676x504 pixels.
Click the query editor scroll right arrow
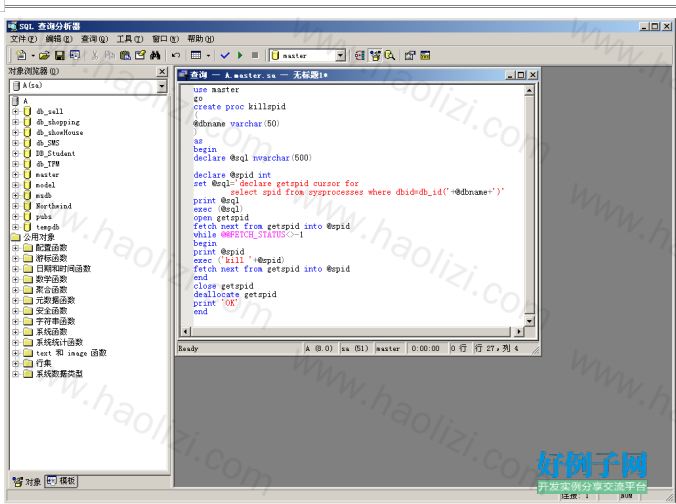(519, 332)
